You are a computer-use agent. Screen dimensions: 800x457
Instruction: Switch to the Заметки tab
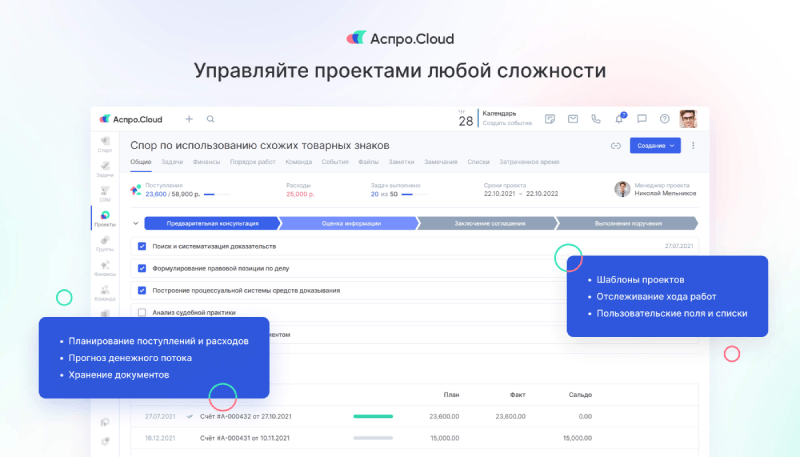pyautogui.click(x=401, y=162)
